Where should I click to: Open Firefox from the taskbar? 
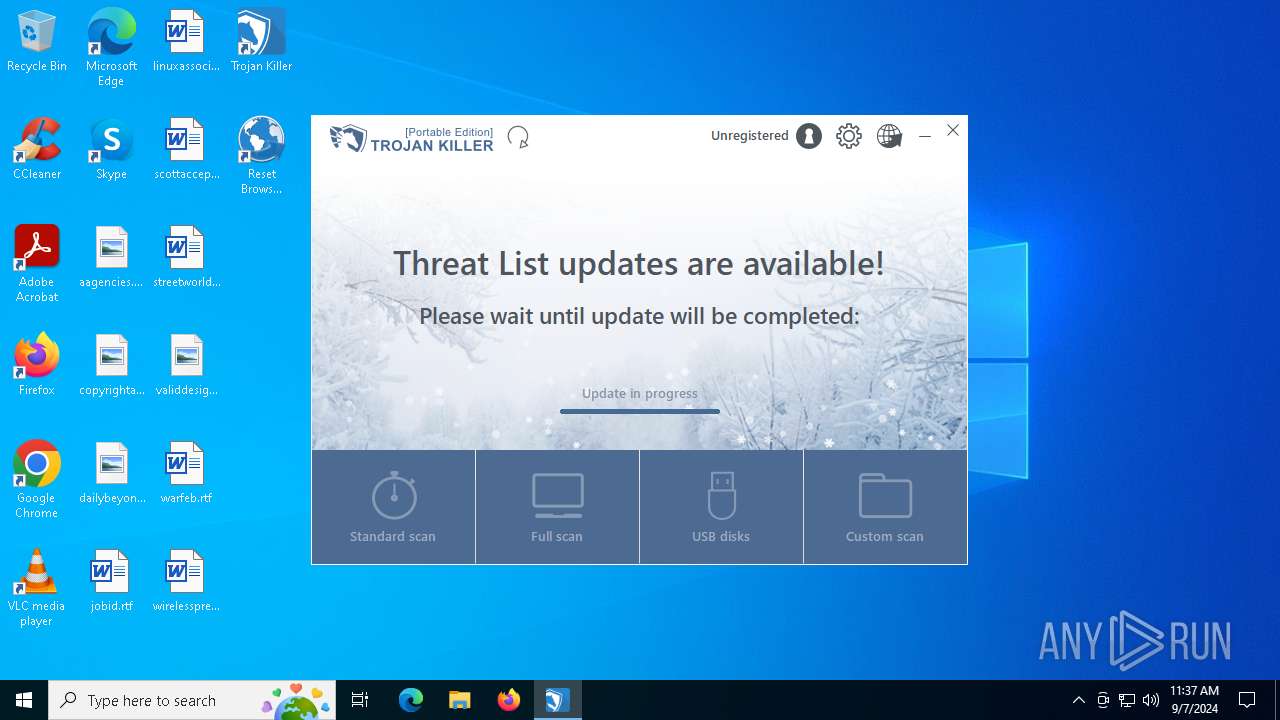pos(508,700)
